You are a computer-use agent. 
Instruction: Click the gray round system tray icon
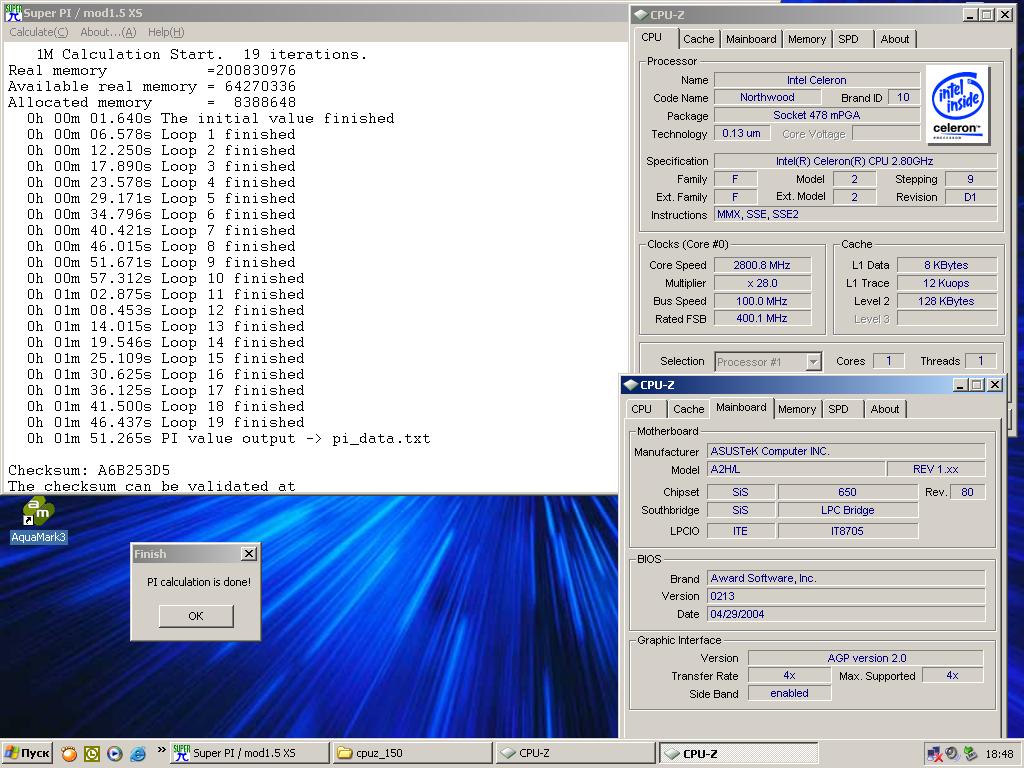[952, 754]
